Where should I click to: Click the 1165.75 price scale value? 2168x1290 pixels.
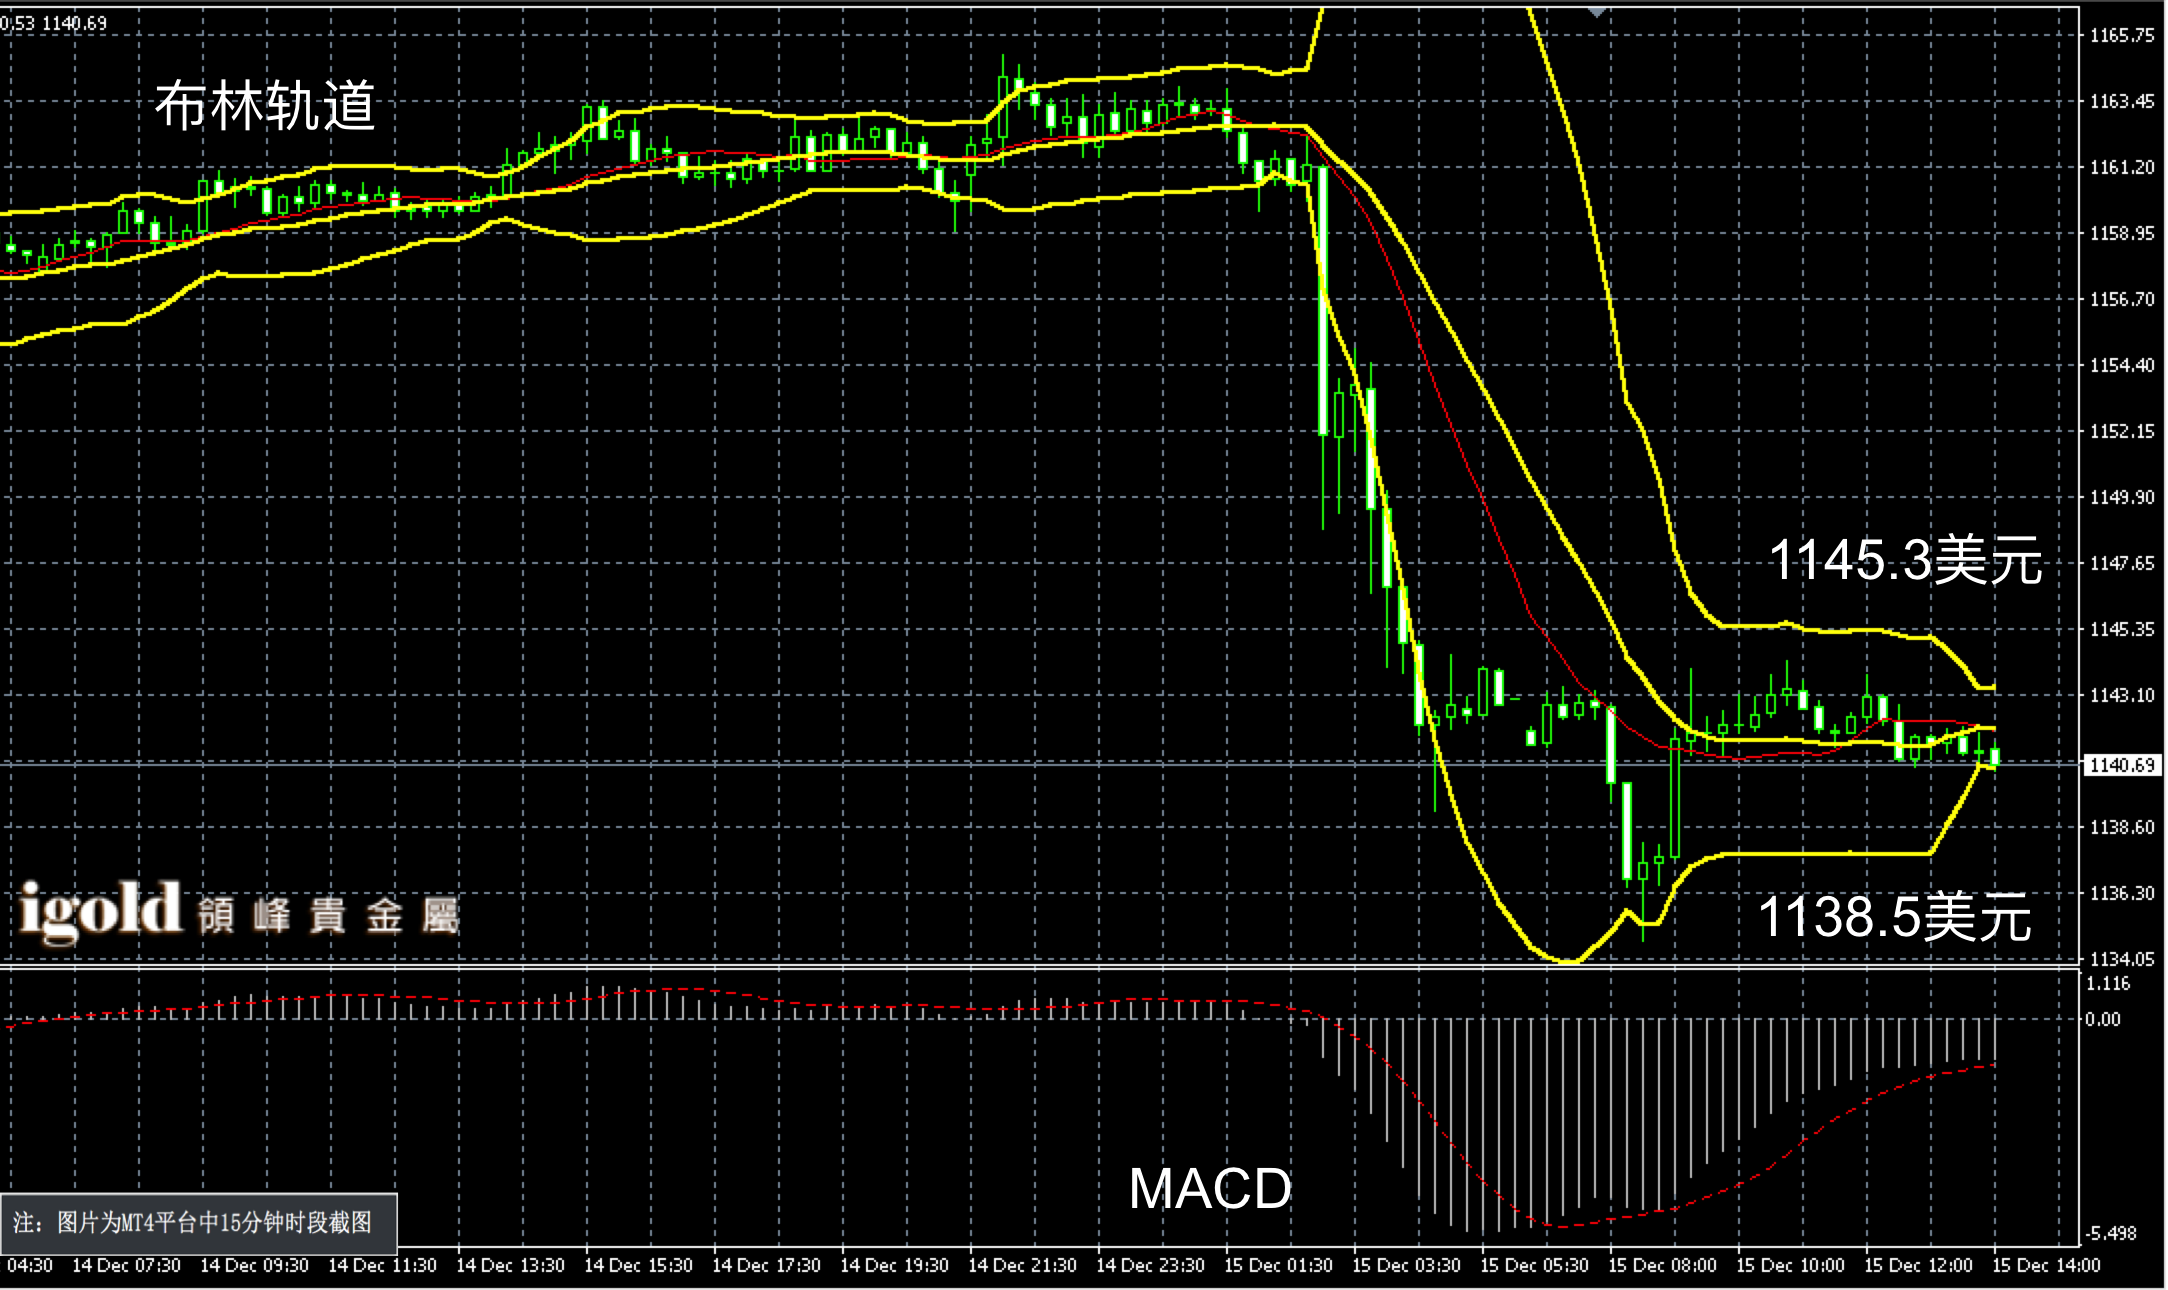(2122, 36)
